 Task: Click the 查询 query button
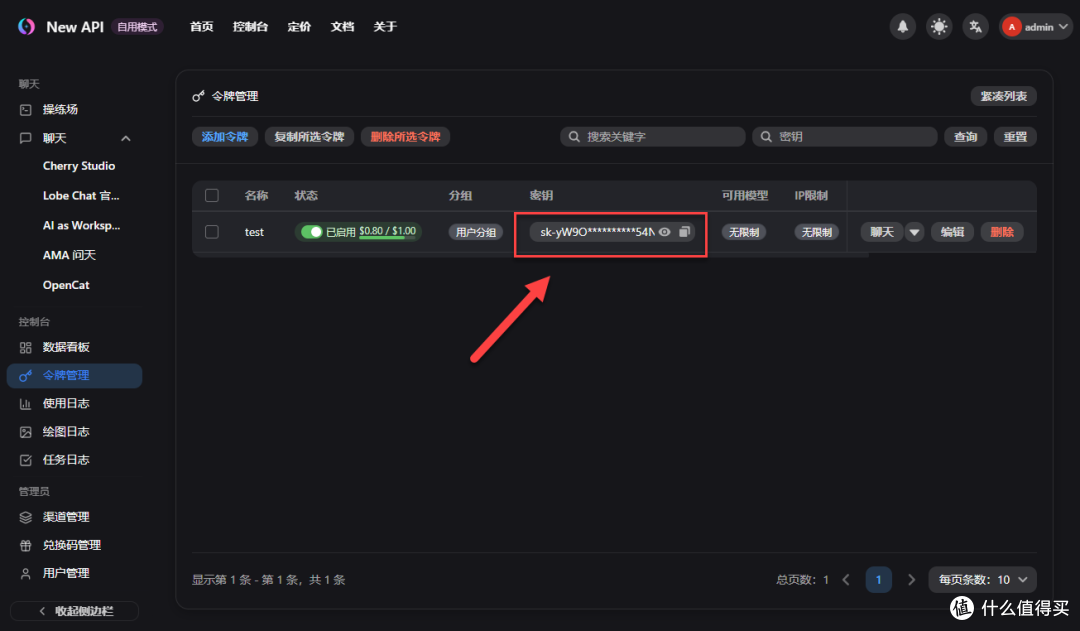(966, 136)
